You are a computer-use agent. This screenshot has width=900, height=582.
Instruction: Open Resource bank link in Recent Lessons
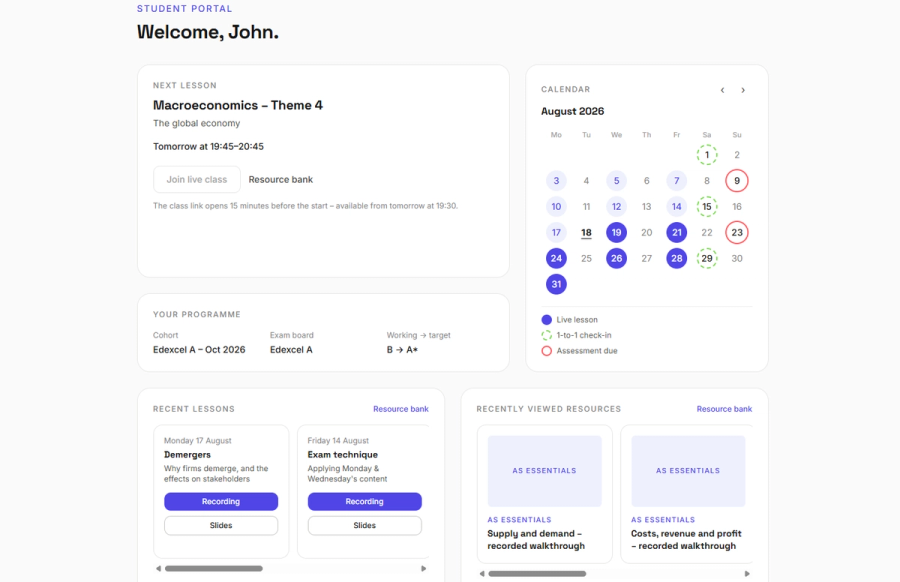tap(401, 409)
